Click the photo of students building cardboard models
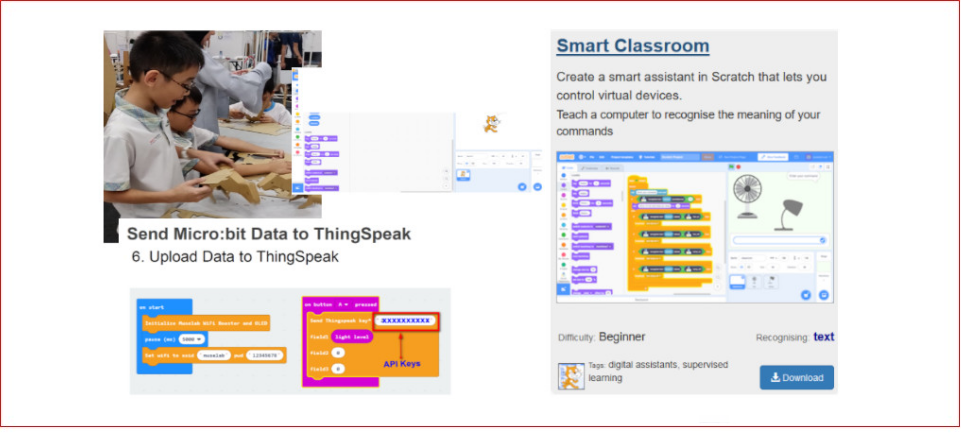 [x=210, y=120]
